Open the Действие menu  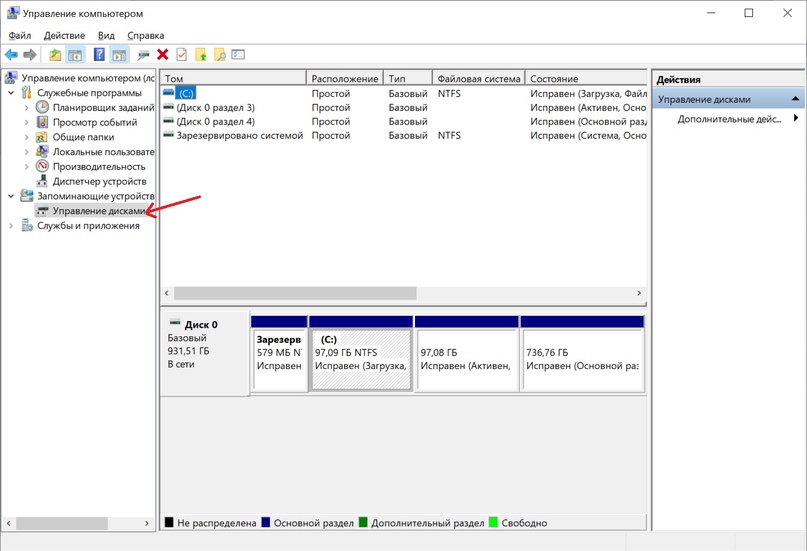pos(64,35)
